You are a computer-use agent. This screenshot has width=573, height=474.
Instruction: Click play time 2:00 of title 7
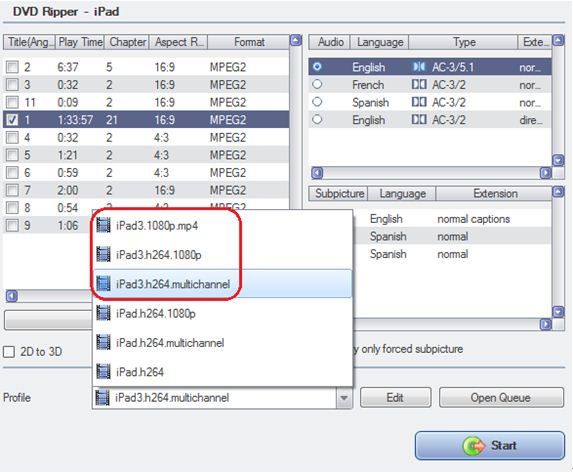(68, 190)
